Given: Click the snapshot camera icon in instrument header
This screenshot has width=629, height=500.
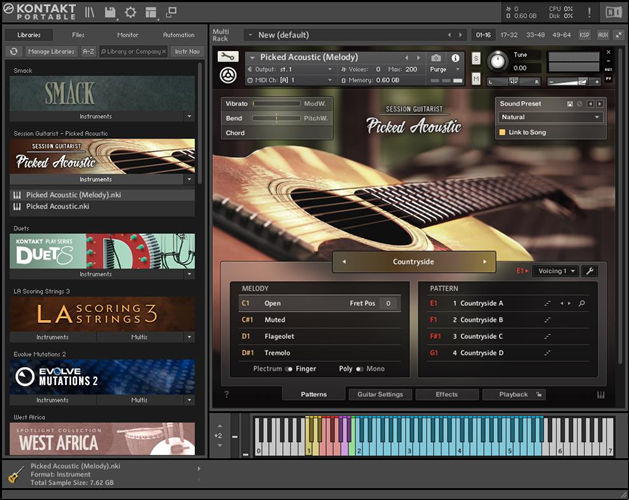Looking at the screenshot, I should [x=436, y=58].
